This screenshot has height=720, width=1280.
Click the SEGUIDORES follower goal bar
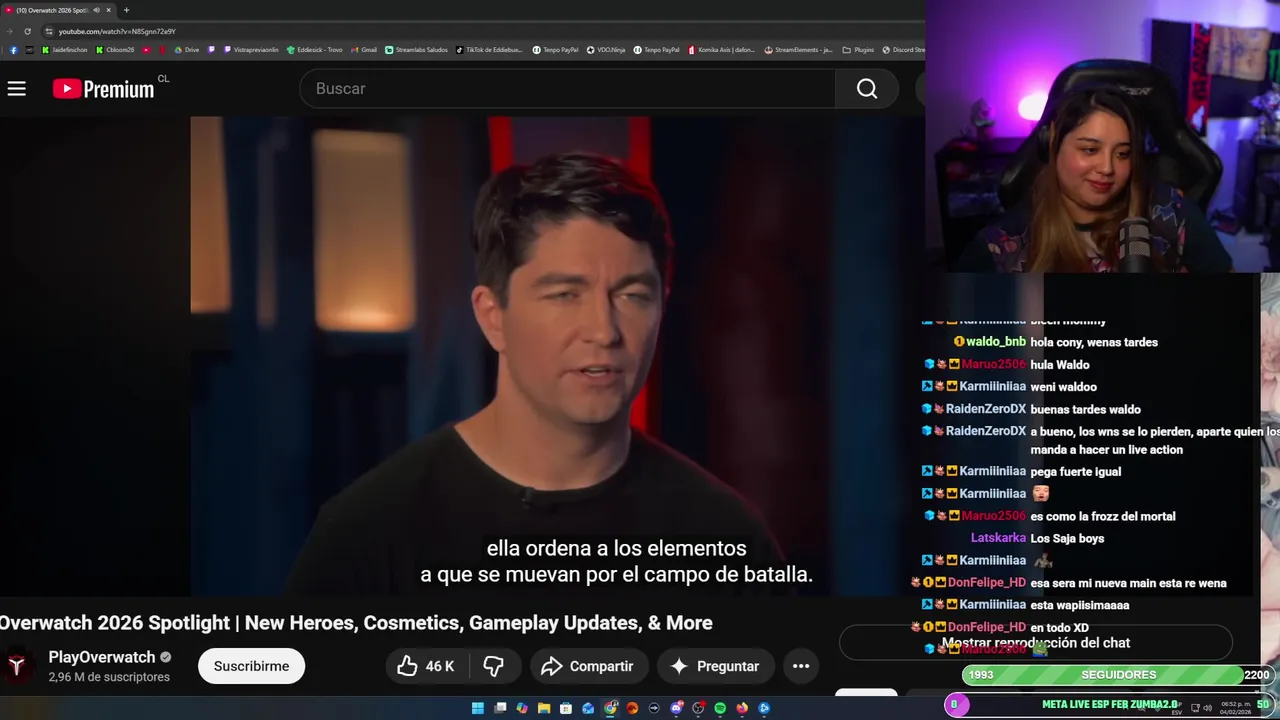[1118, 675]
